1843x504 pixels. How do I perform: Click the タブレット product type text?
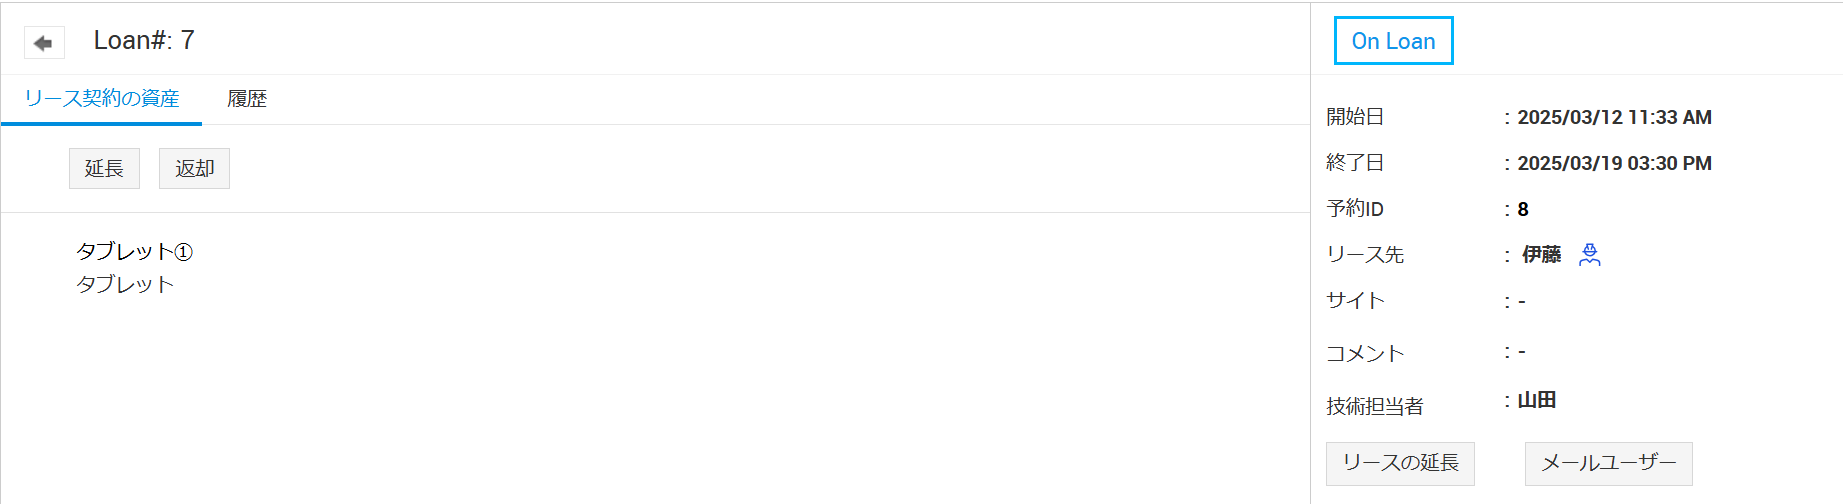(x=125, y=284)
